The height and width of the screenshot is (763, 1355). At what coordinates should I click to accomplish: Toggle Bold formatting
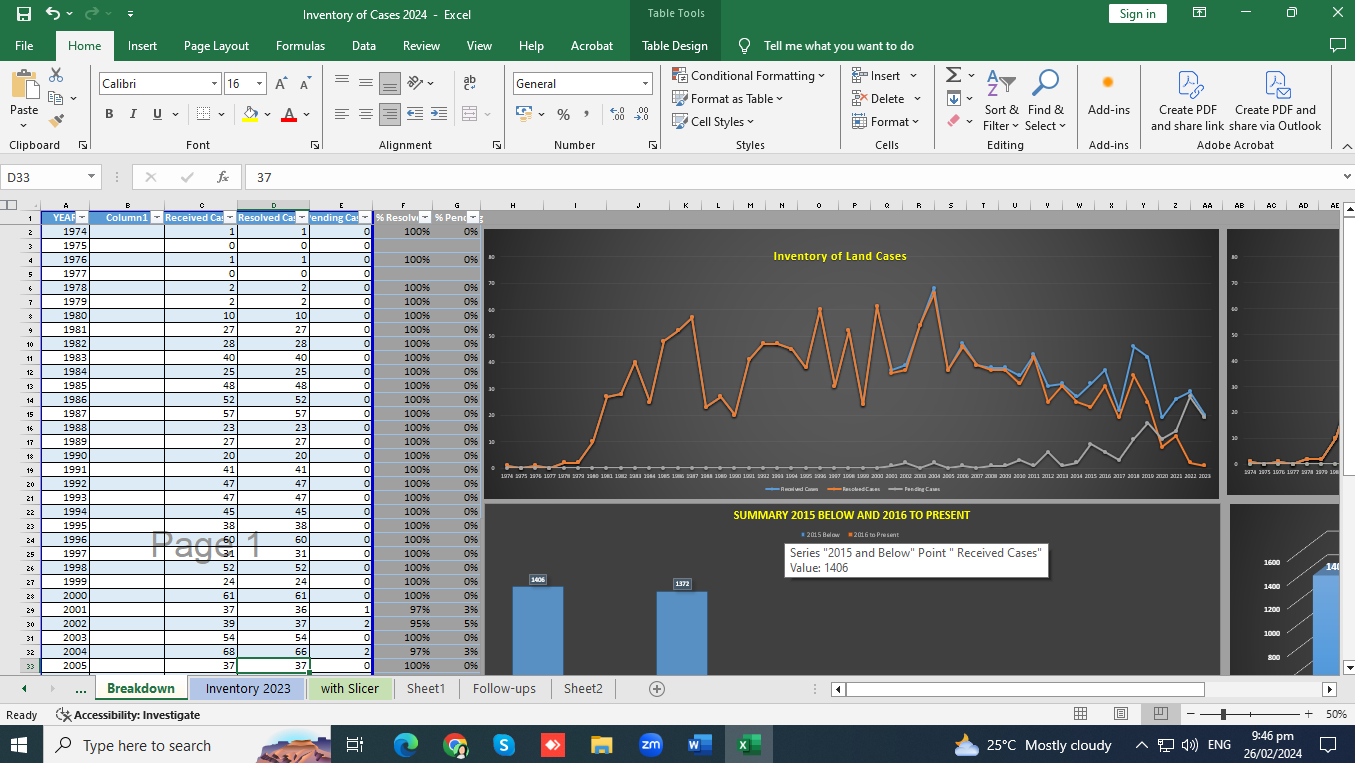point(109,114)
